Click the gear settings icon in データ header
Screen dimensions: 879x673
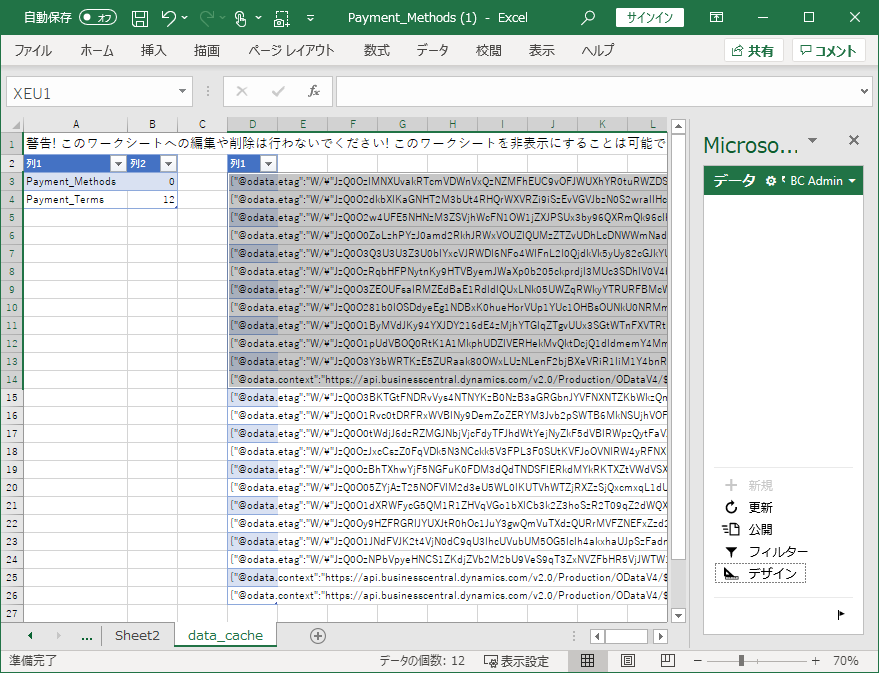pos(771,181)
